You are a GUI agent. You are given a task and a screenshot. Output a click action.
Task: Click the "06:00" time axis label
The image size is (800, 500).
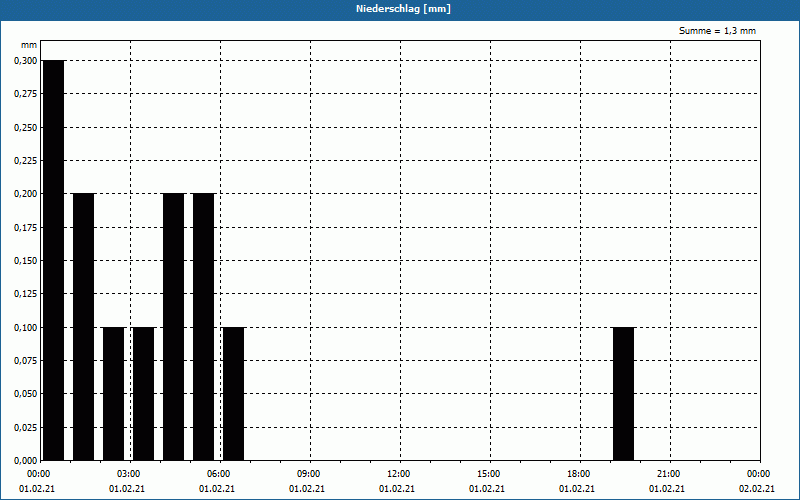[219, 474]
